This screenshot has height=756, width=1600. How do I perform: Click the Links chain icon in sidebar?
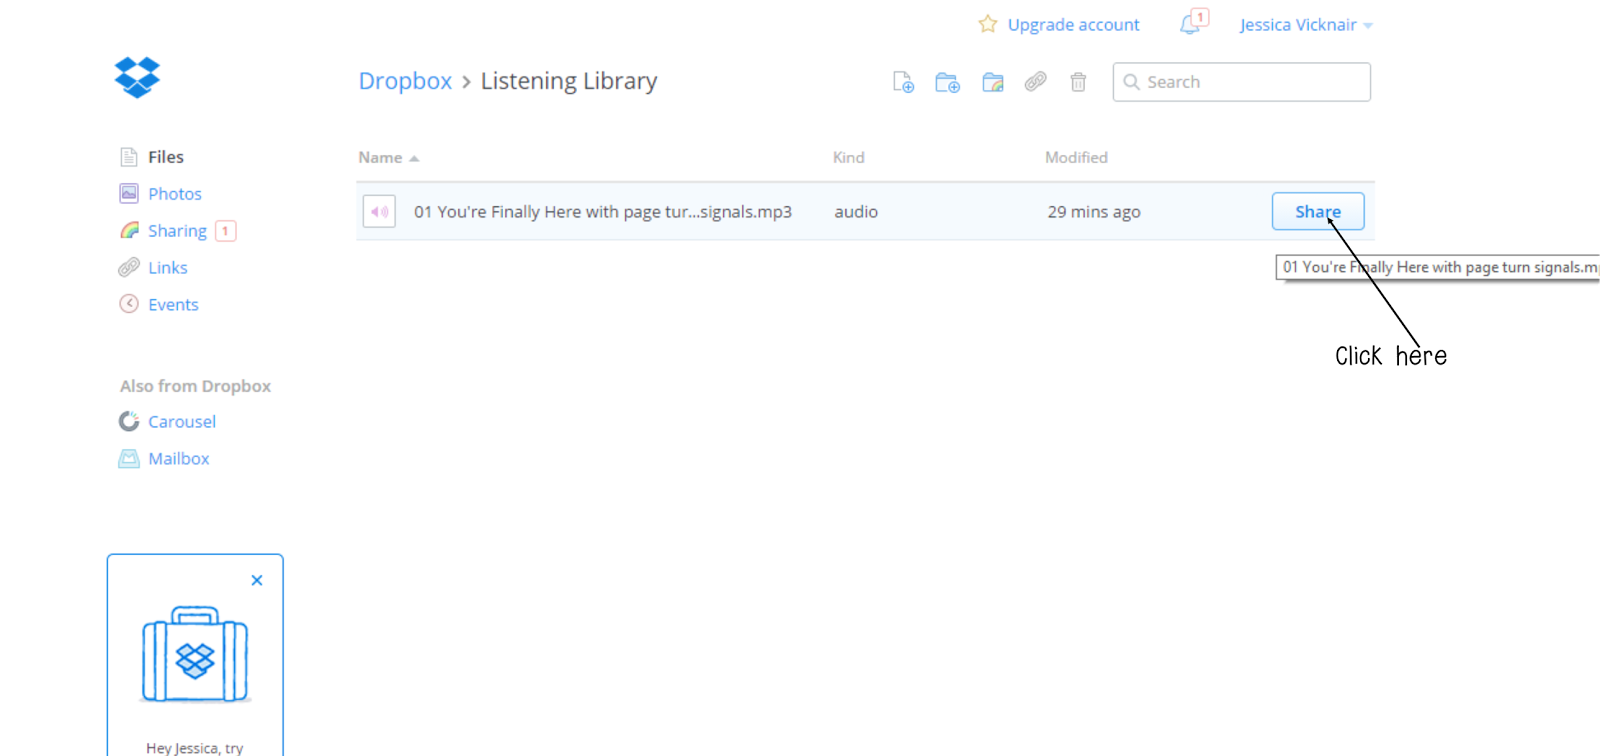129,267
